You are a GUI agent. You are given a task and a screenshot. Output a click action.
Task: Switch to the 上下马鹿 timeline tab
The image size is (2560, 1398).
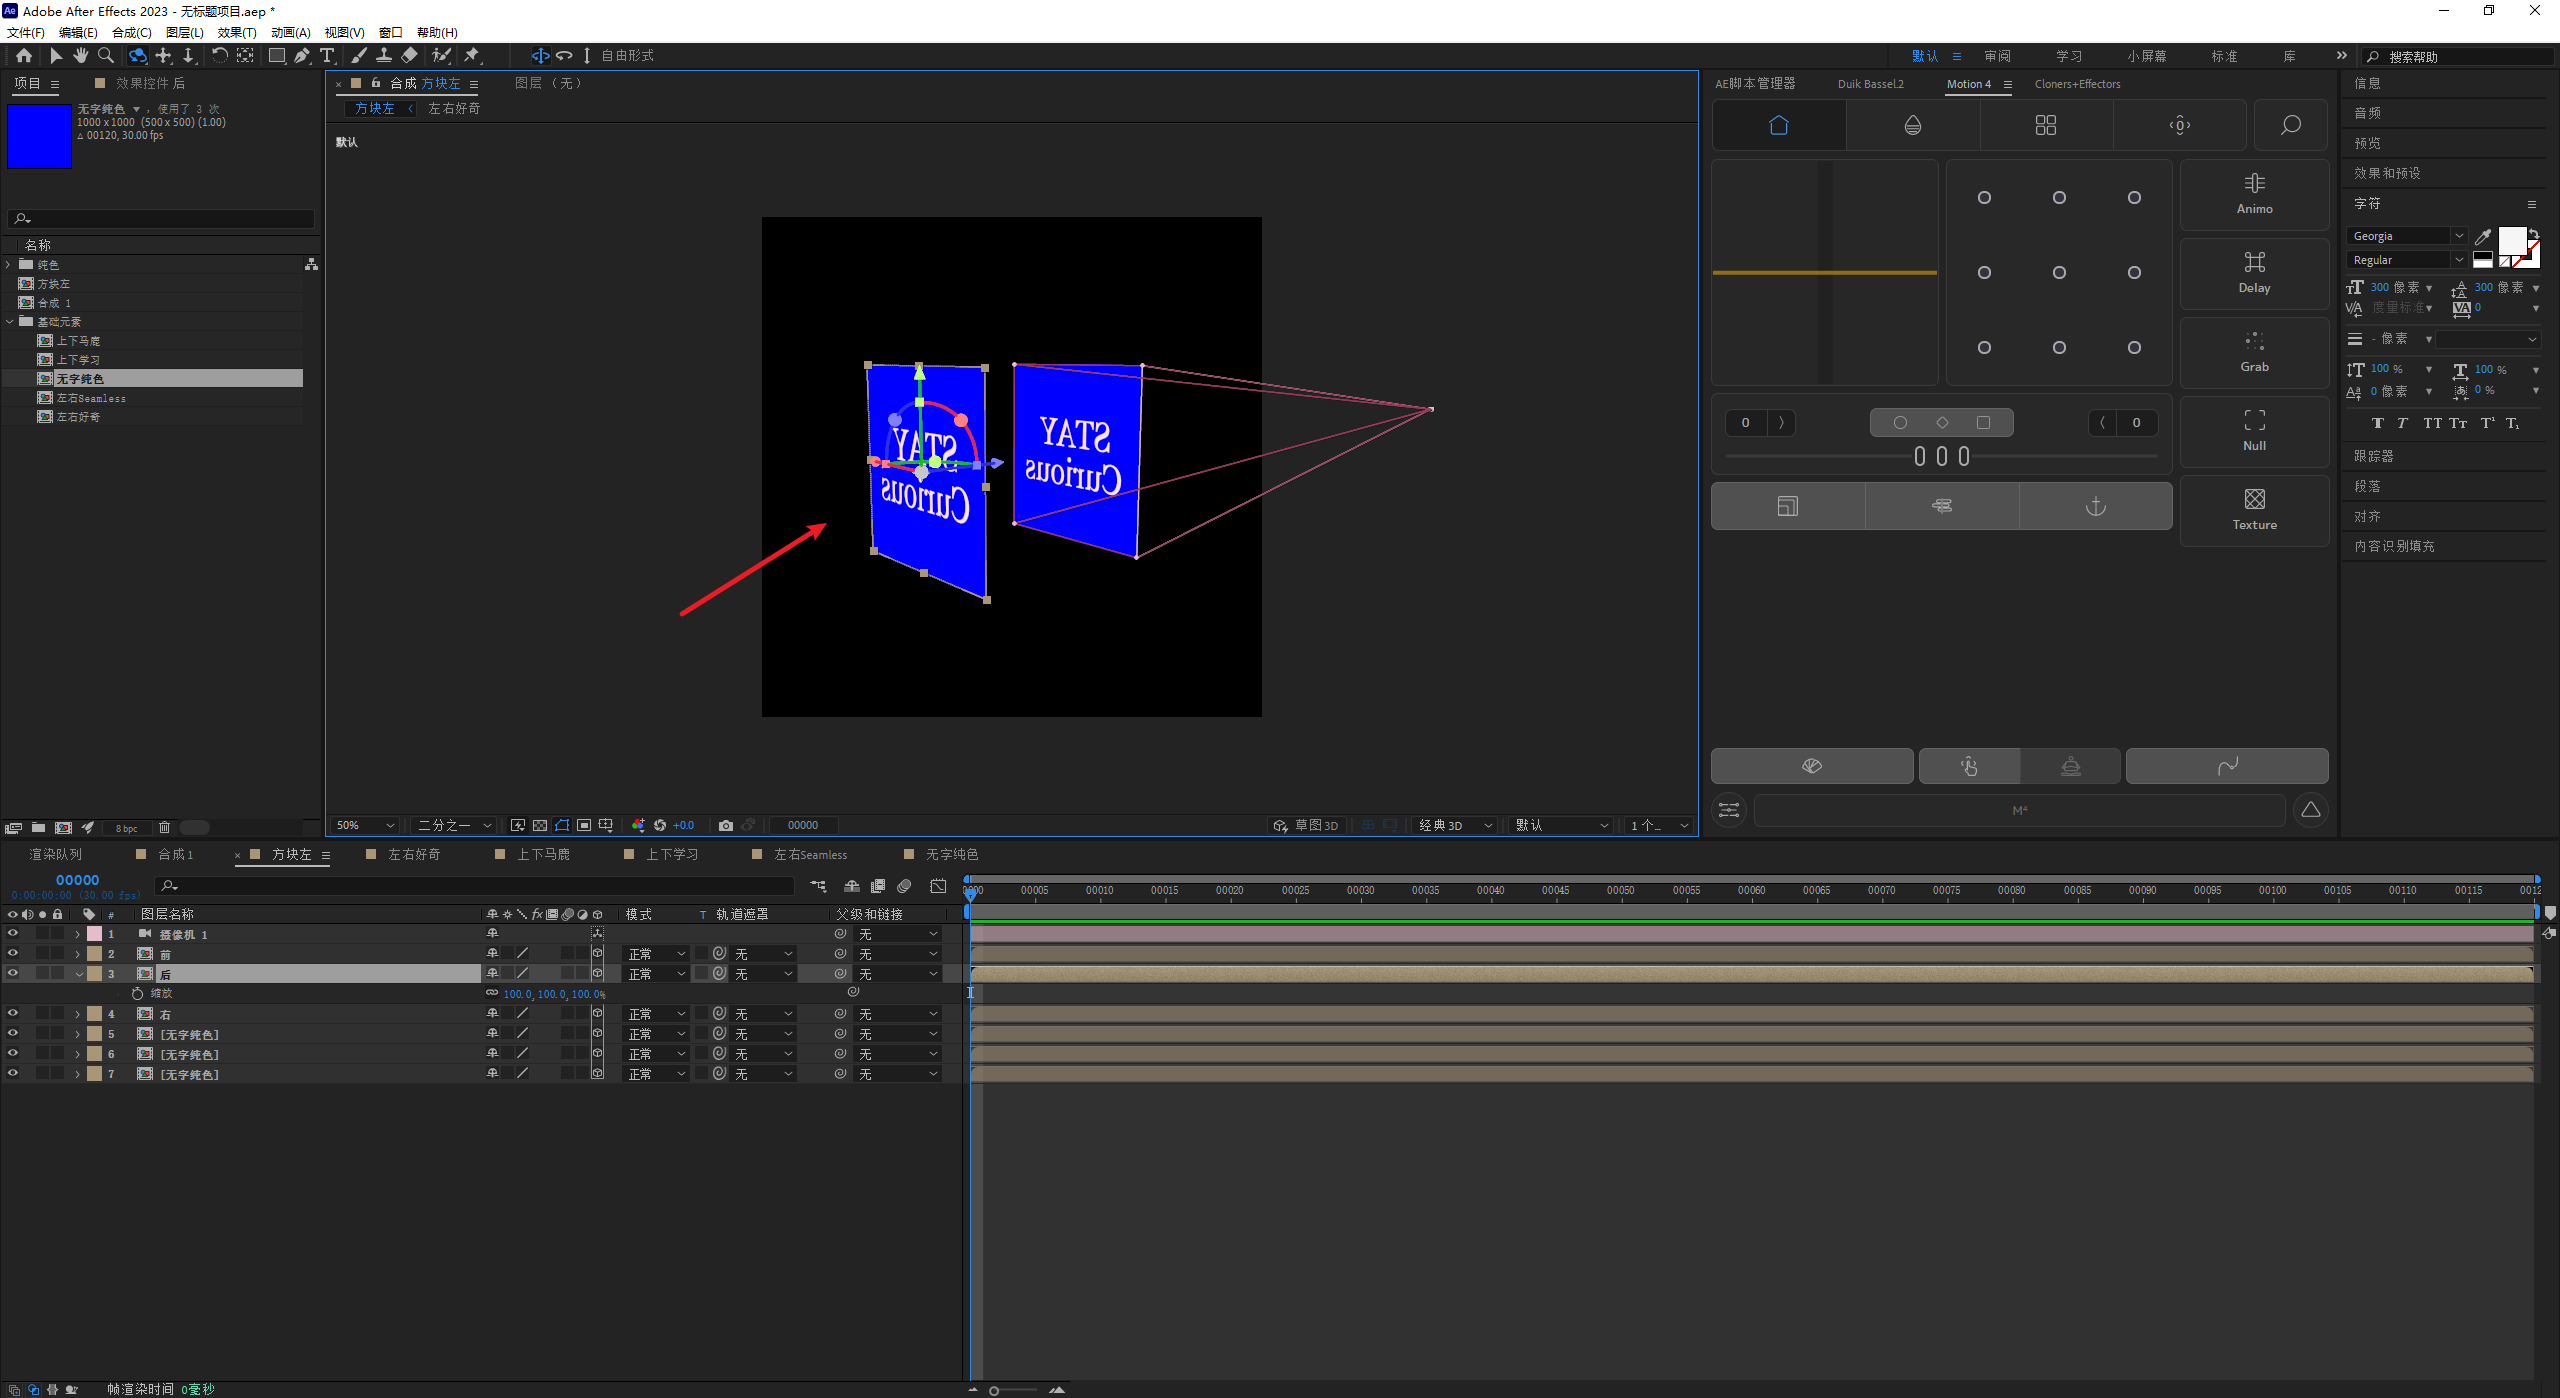pyautogui.click(x=543, y=854)
